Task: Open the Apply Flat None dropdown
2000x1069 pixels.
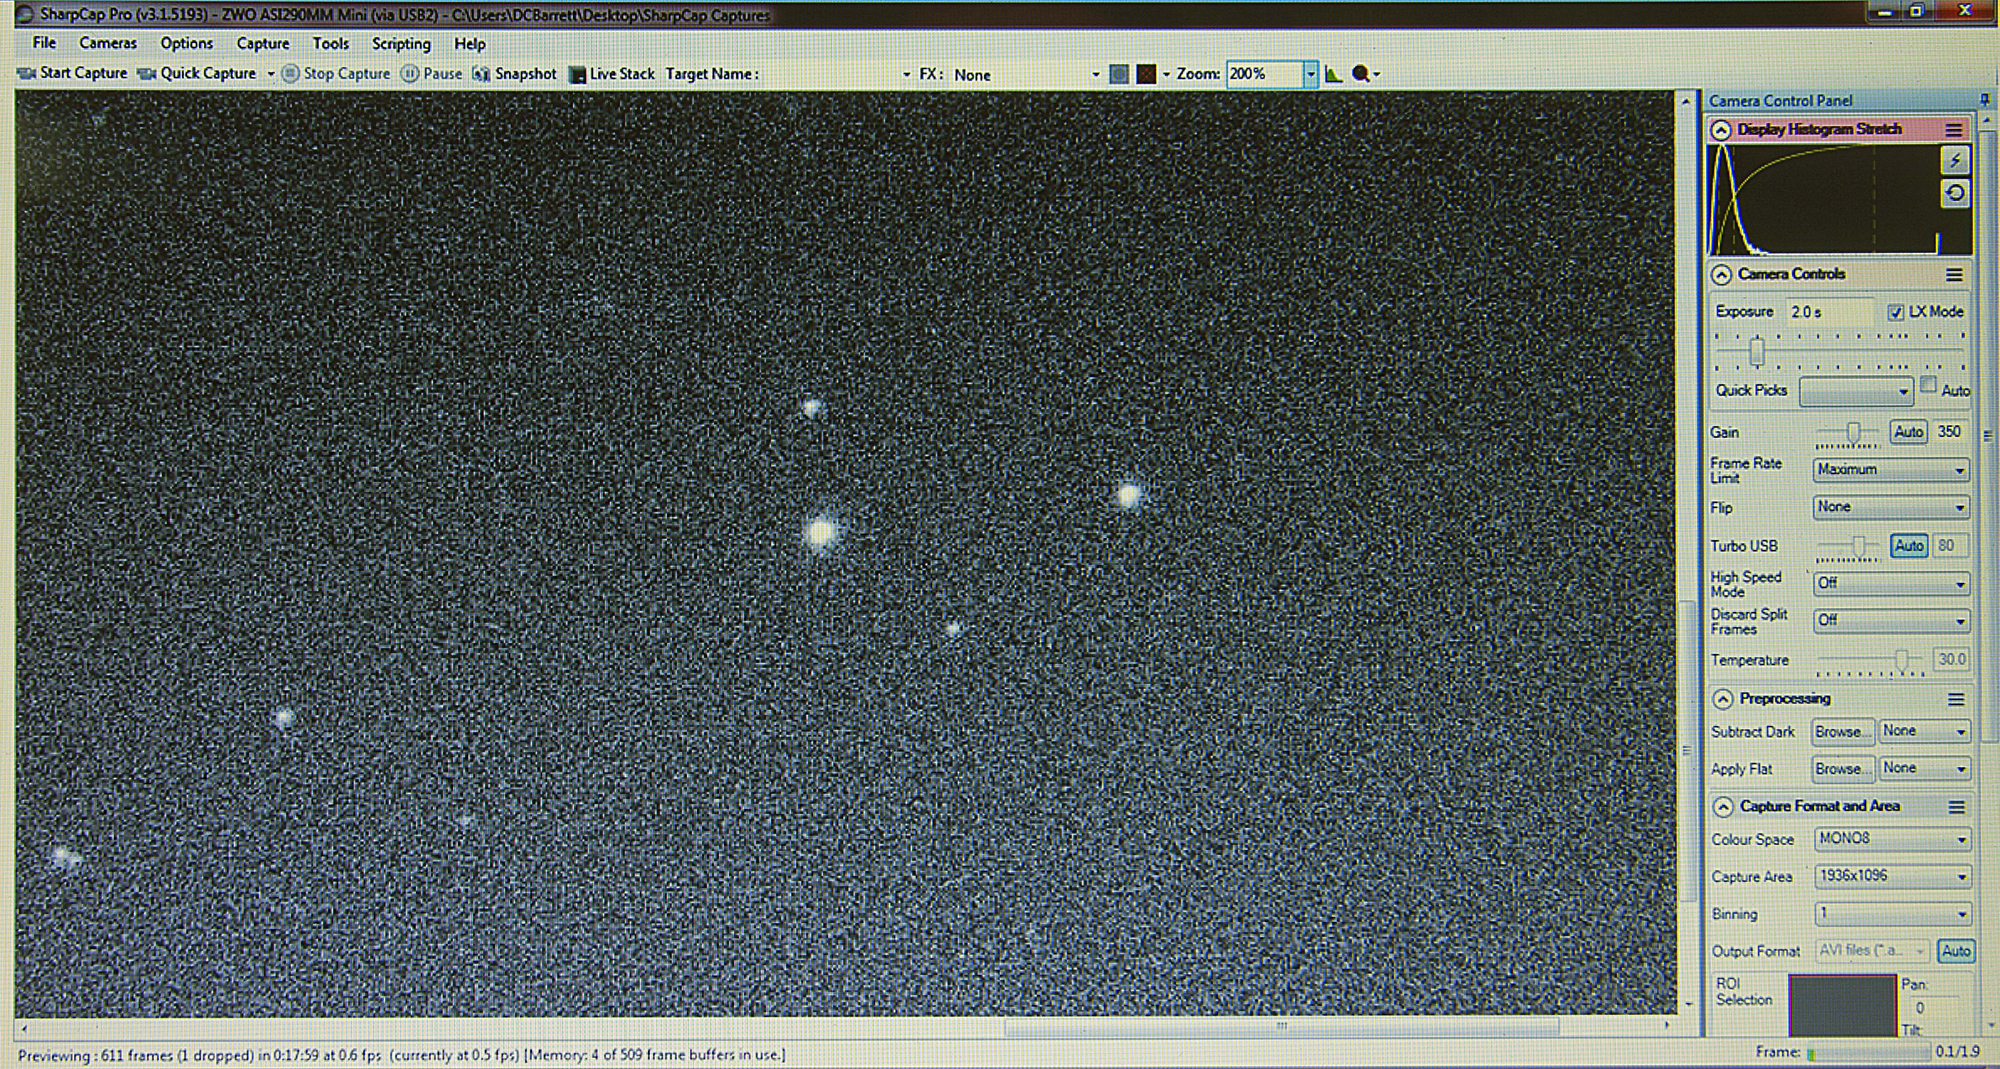Action: click(1924, 769)
